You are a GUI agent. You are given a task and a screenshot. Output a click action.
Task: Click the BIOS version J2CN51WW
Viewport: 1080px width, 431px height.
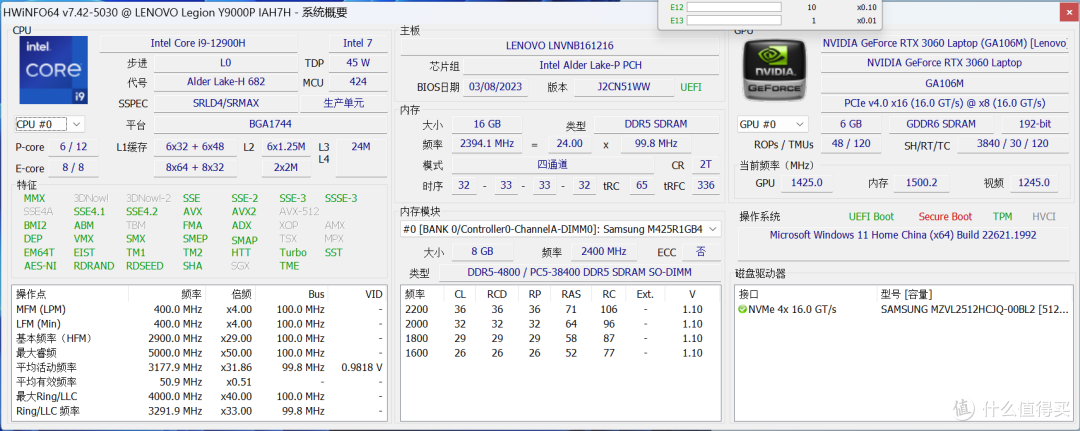click(x=625, y=87)
